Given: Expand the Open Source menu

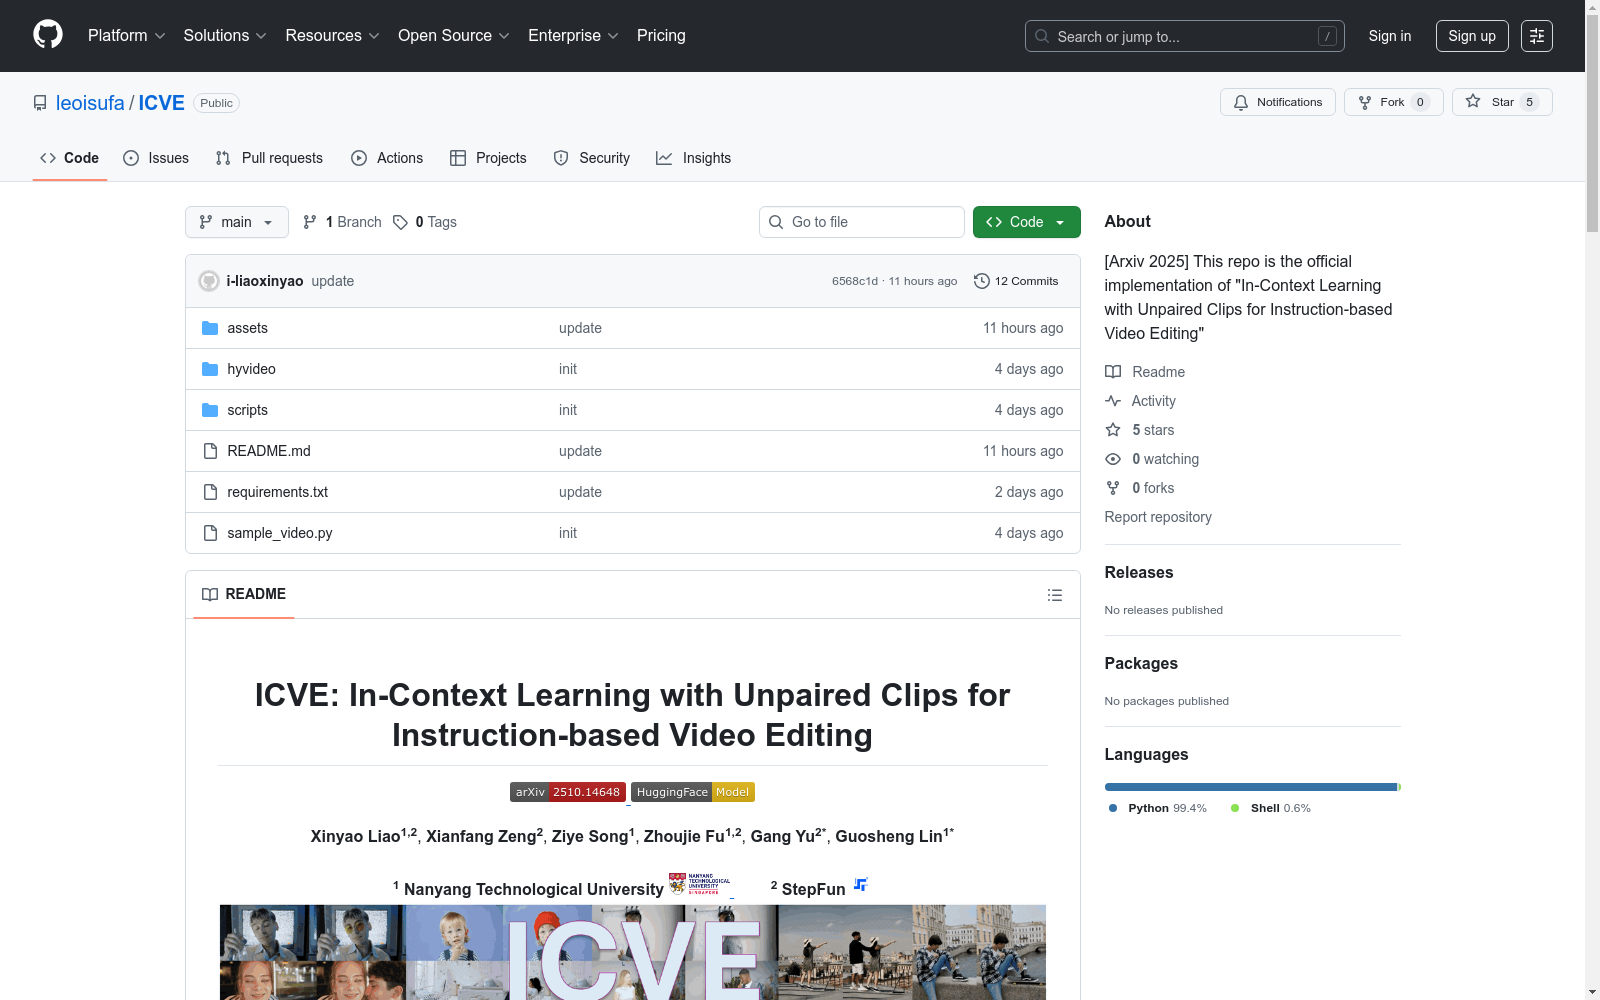Looking at the screenshot, I should [x=454, y=35].
